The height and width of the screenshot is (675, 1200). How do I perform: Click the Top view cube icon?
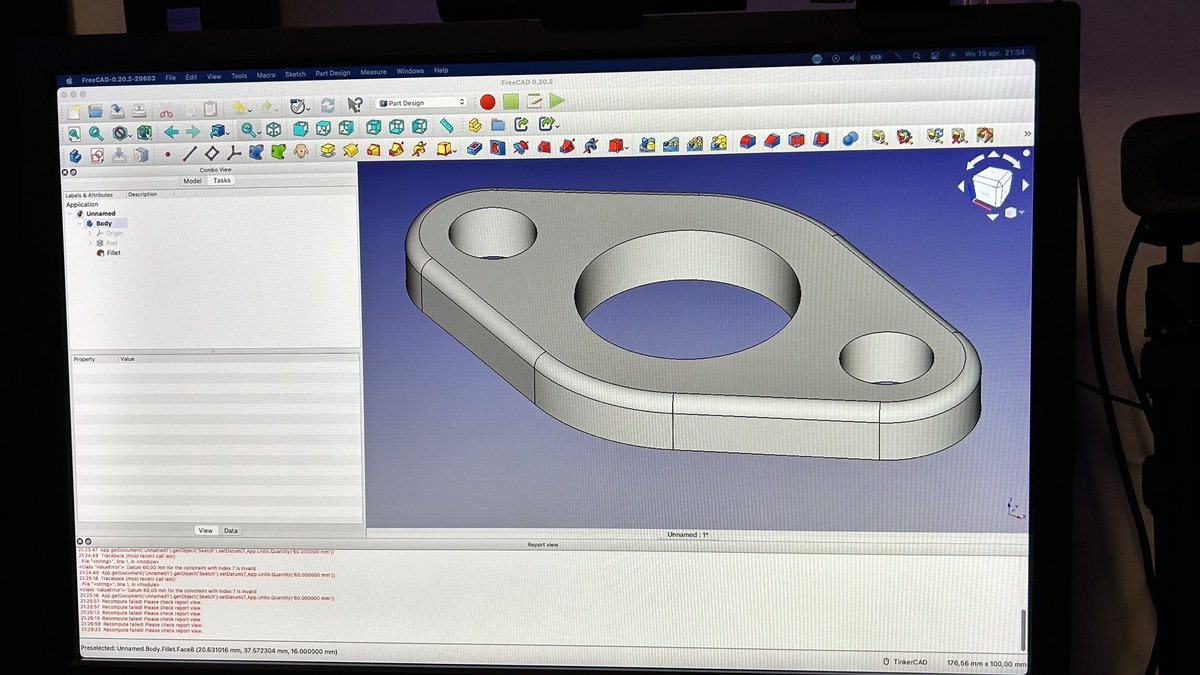(x=323, y=129)
